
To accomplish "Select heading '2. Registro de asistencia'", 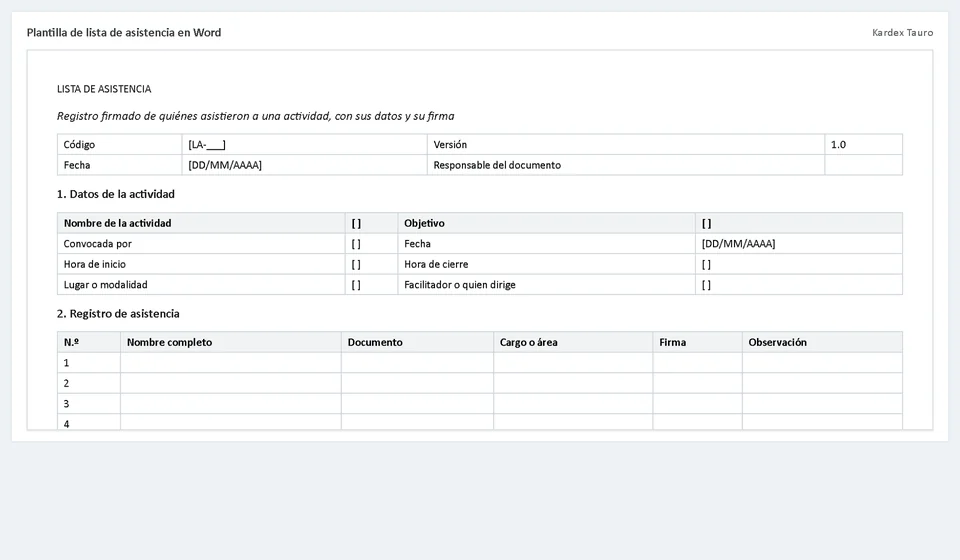I will click(x=118, y=313).
